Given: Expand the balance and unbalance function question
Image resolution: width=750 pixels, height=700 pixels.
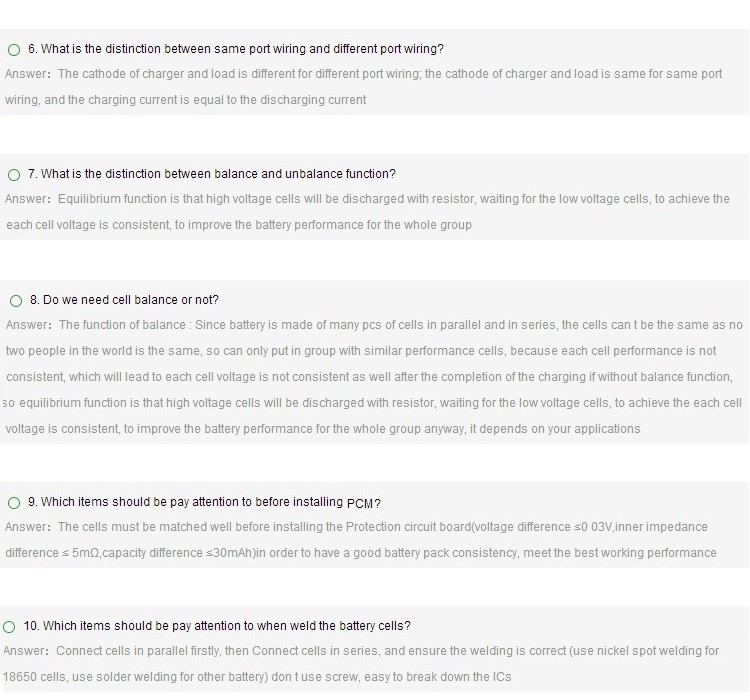Looking at the screenshot, I should 212,174.
